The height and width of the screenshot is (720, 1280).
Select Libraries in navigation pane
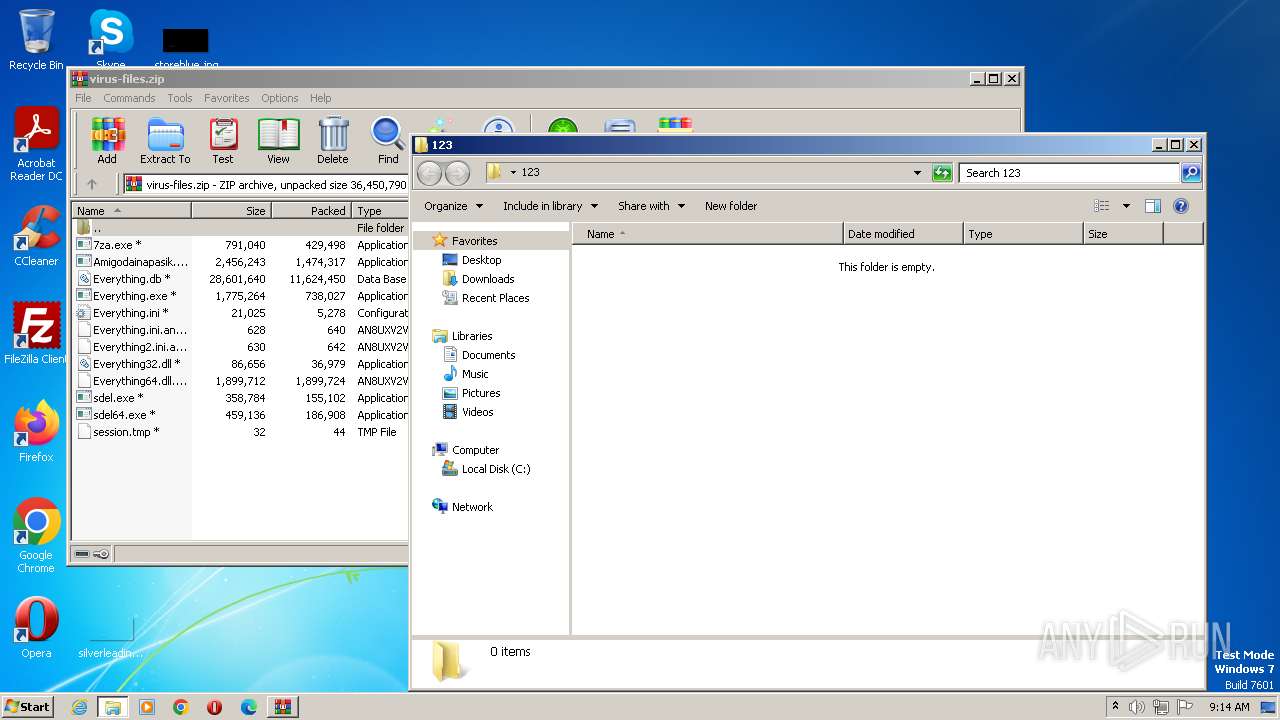tap(472, 336)
